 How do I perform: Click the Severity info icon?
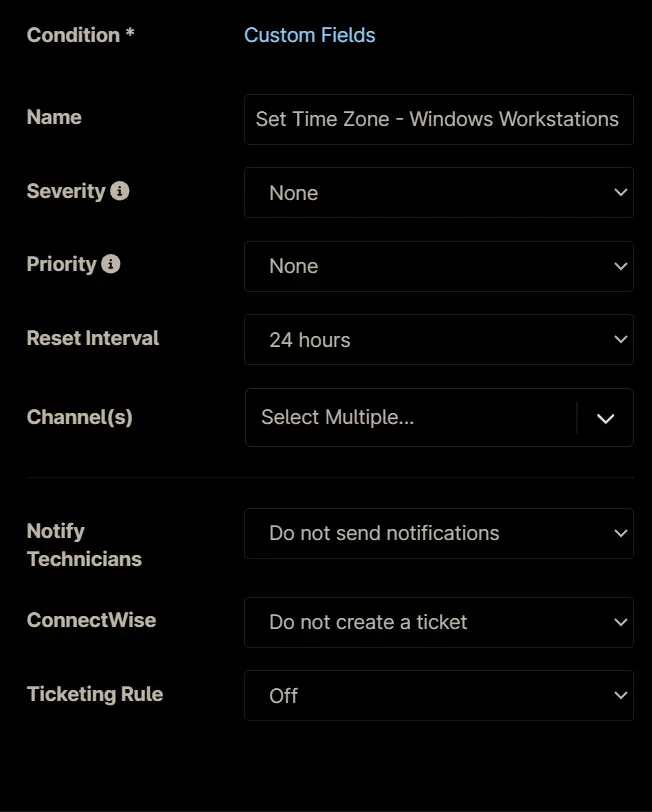pyautogui.click(x=120, y=191)
